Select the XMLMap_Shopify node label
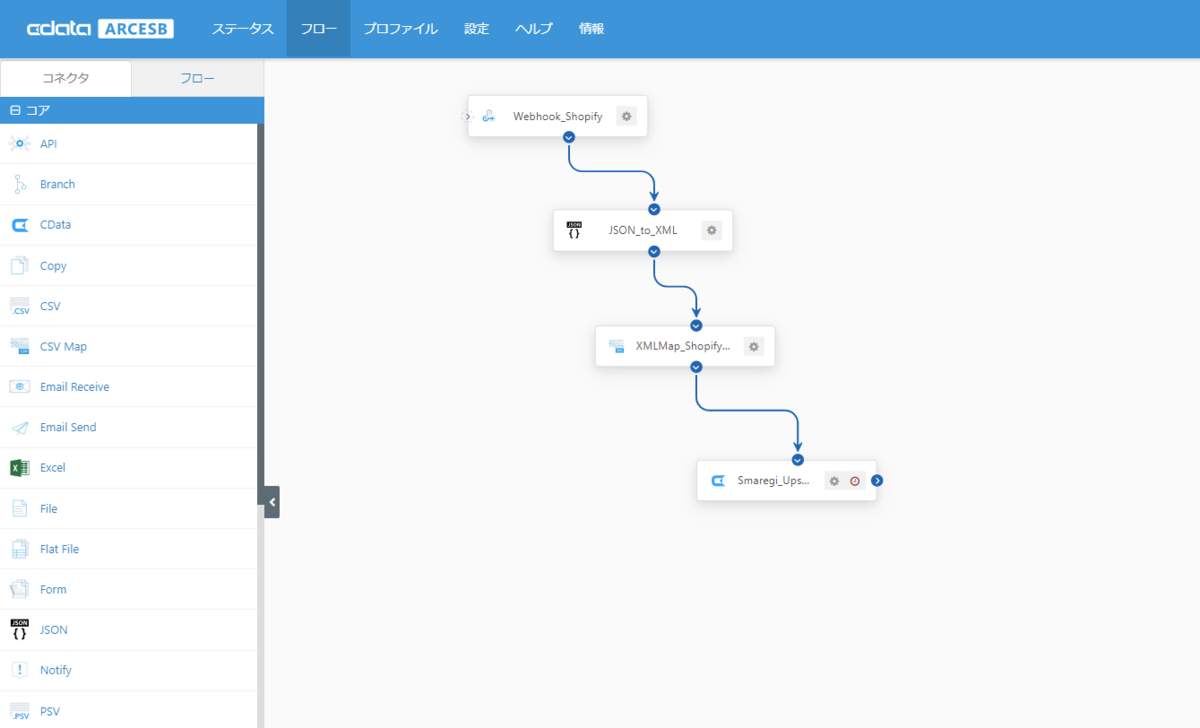The height and width of the screenshot is (728, 1200). click(683, 346)
